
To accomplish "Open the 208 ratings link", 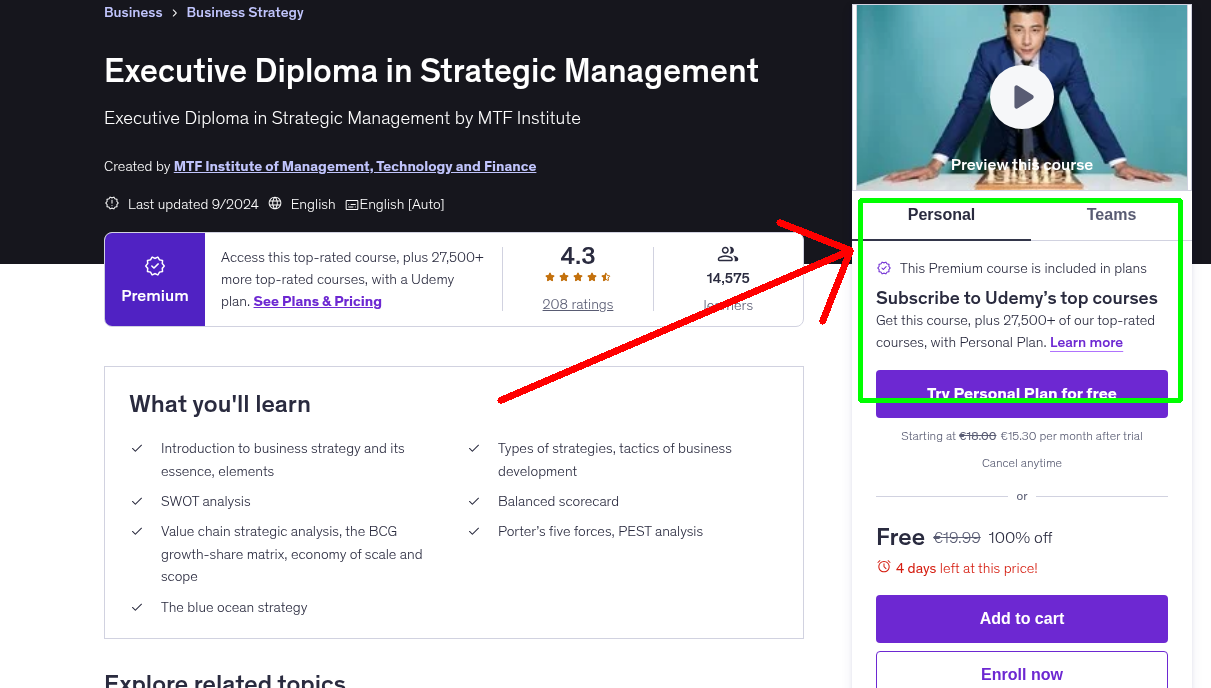I will pyautogui.click(x=578, y=304).
